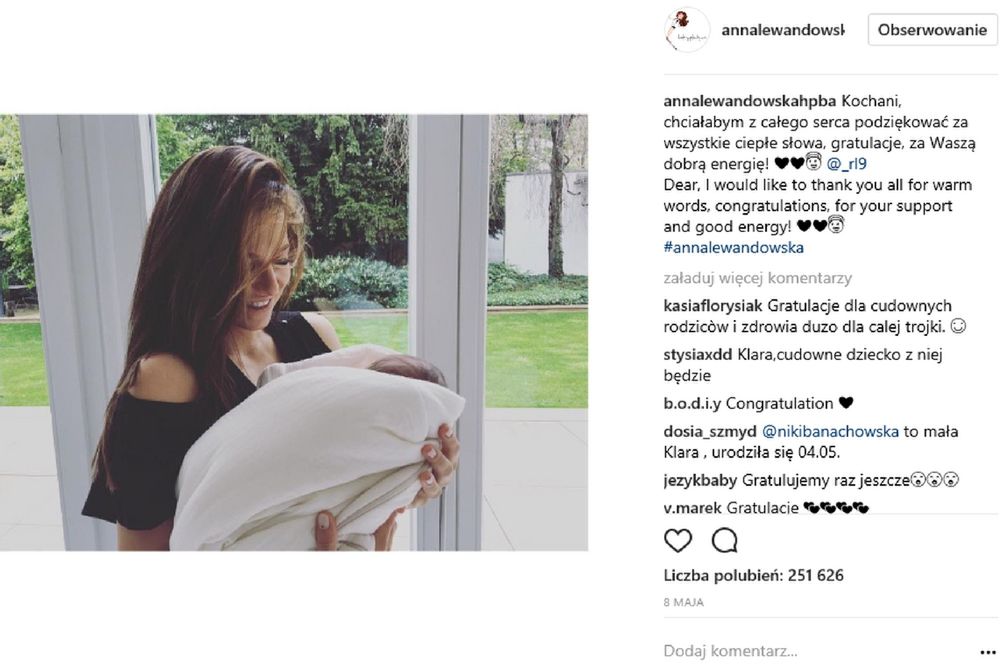The image size is (1000, 667).
Task: Toggle the Obserwowanie follow button
Action: point(932,30)
